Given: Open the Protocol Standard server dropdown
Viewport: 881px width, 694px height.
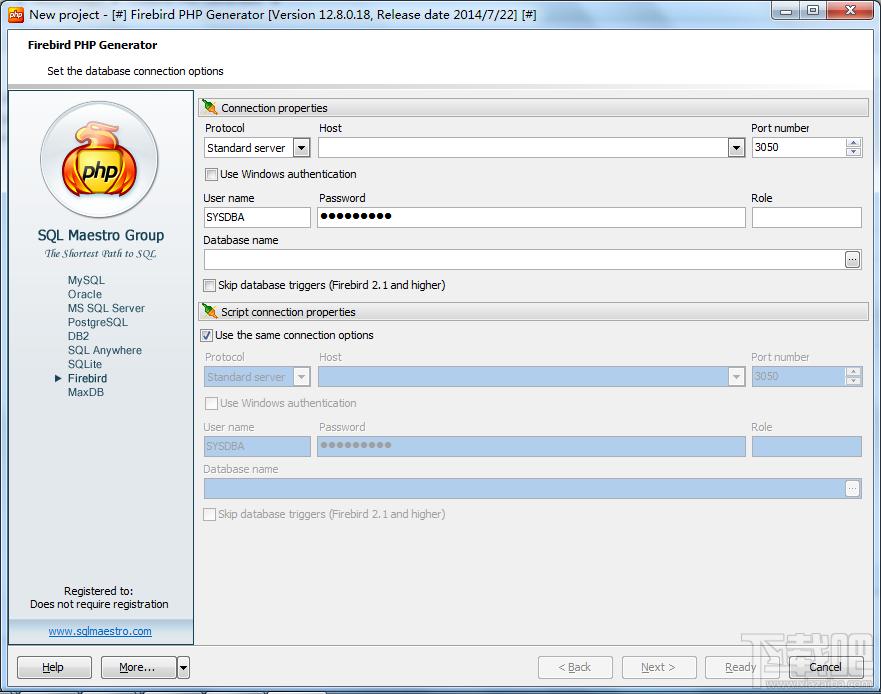Looking at the screenshot, I should coord(302,148).
